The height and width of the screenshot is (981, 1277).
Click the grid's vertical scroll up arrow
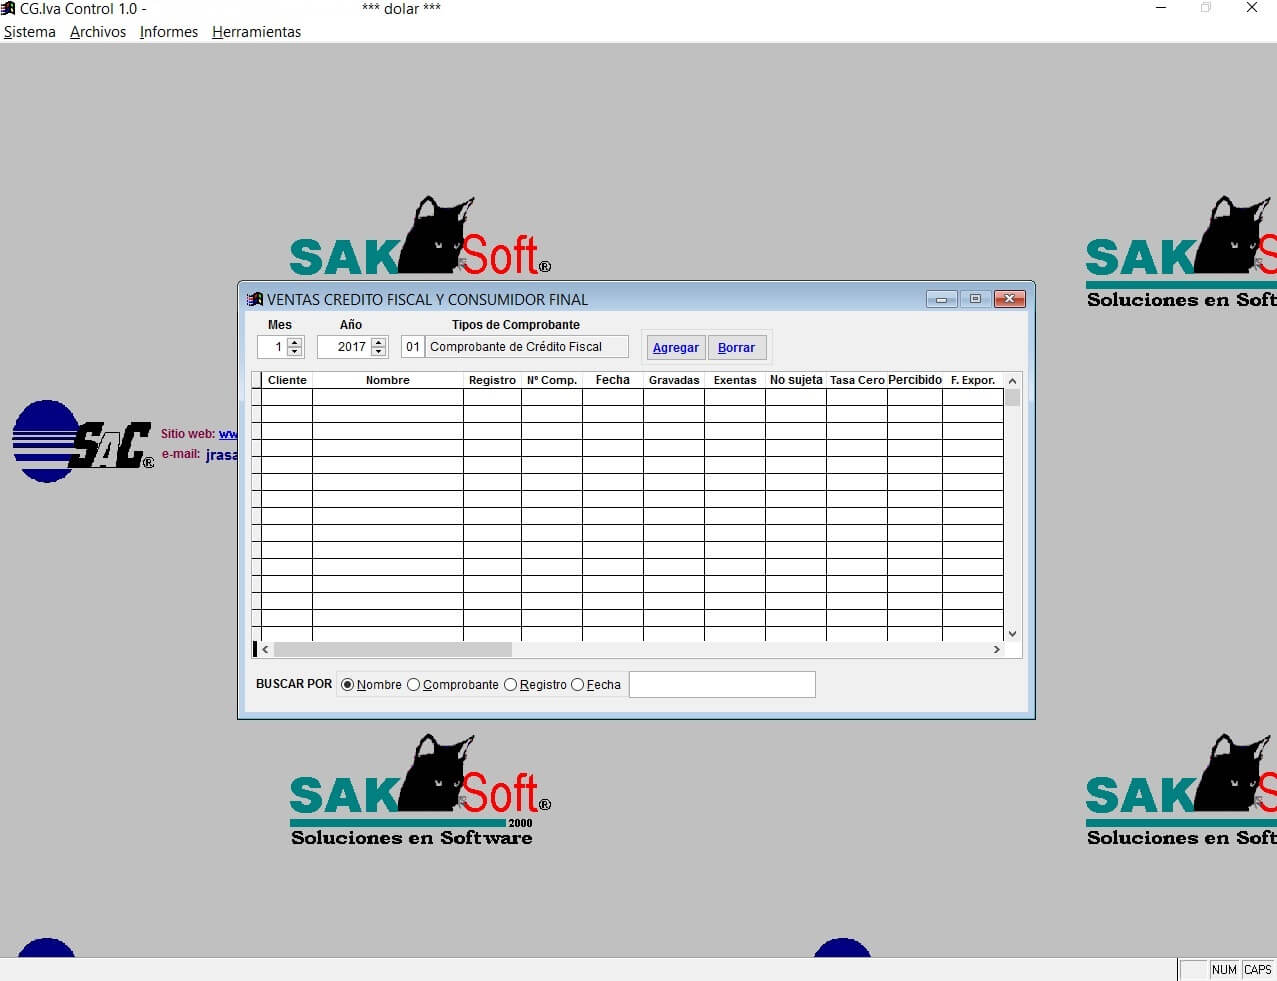point(1012,381)
